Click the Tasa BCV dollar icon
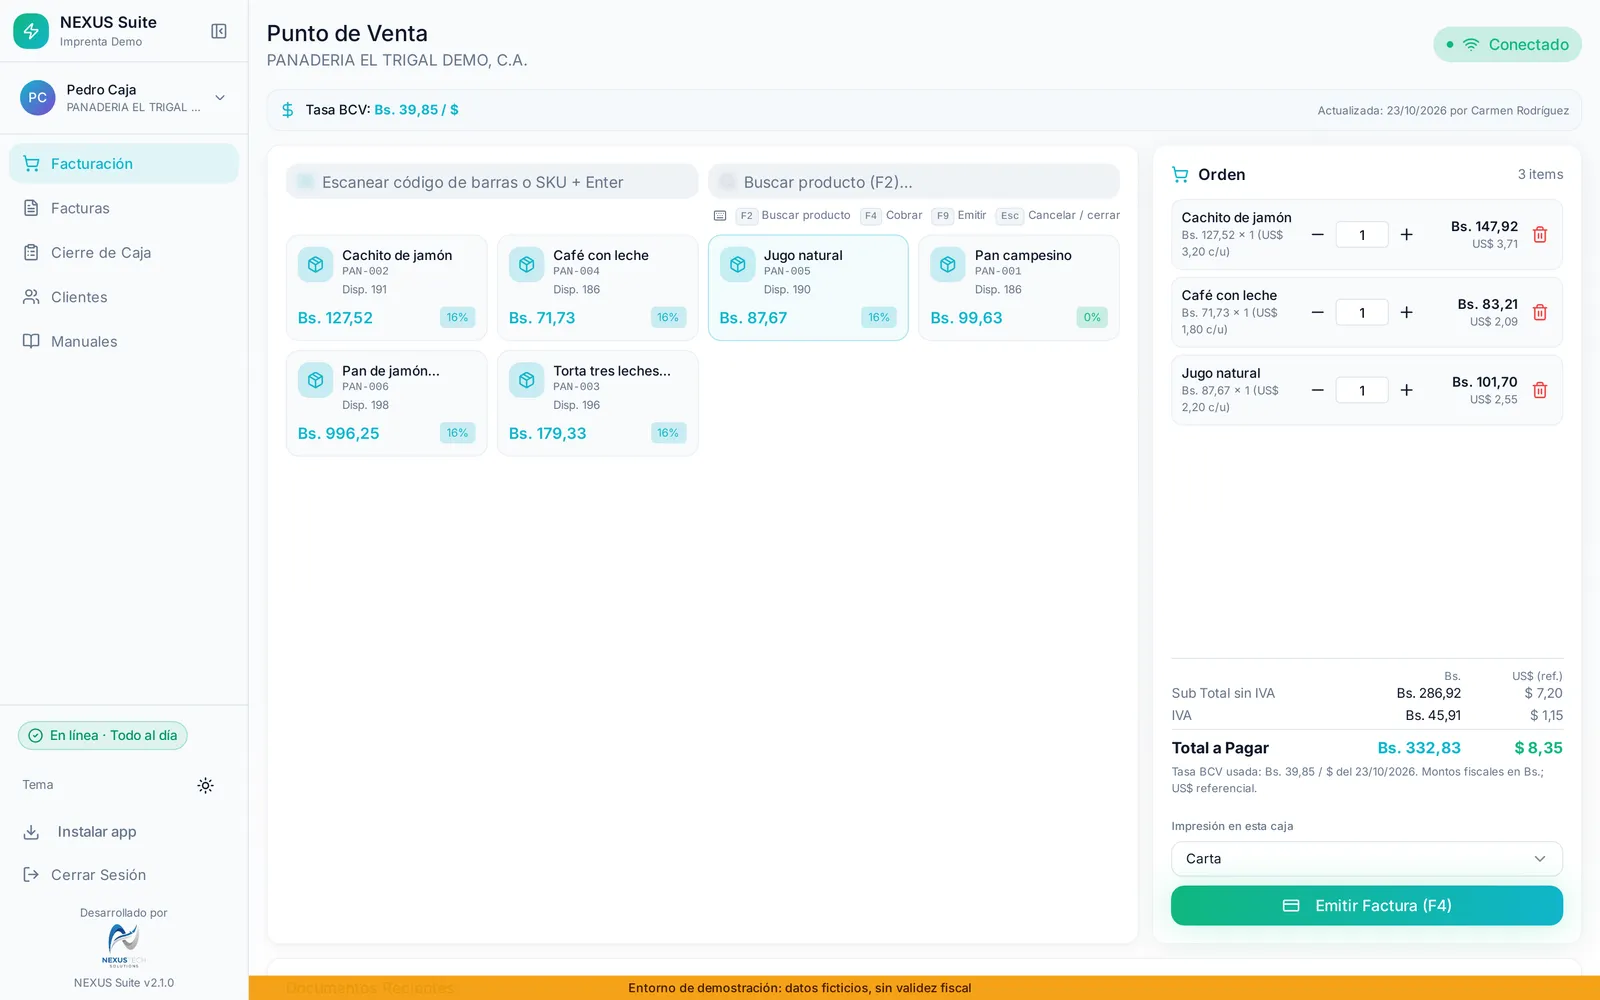The image size is (1600, 1000). point(288,110)
